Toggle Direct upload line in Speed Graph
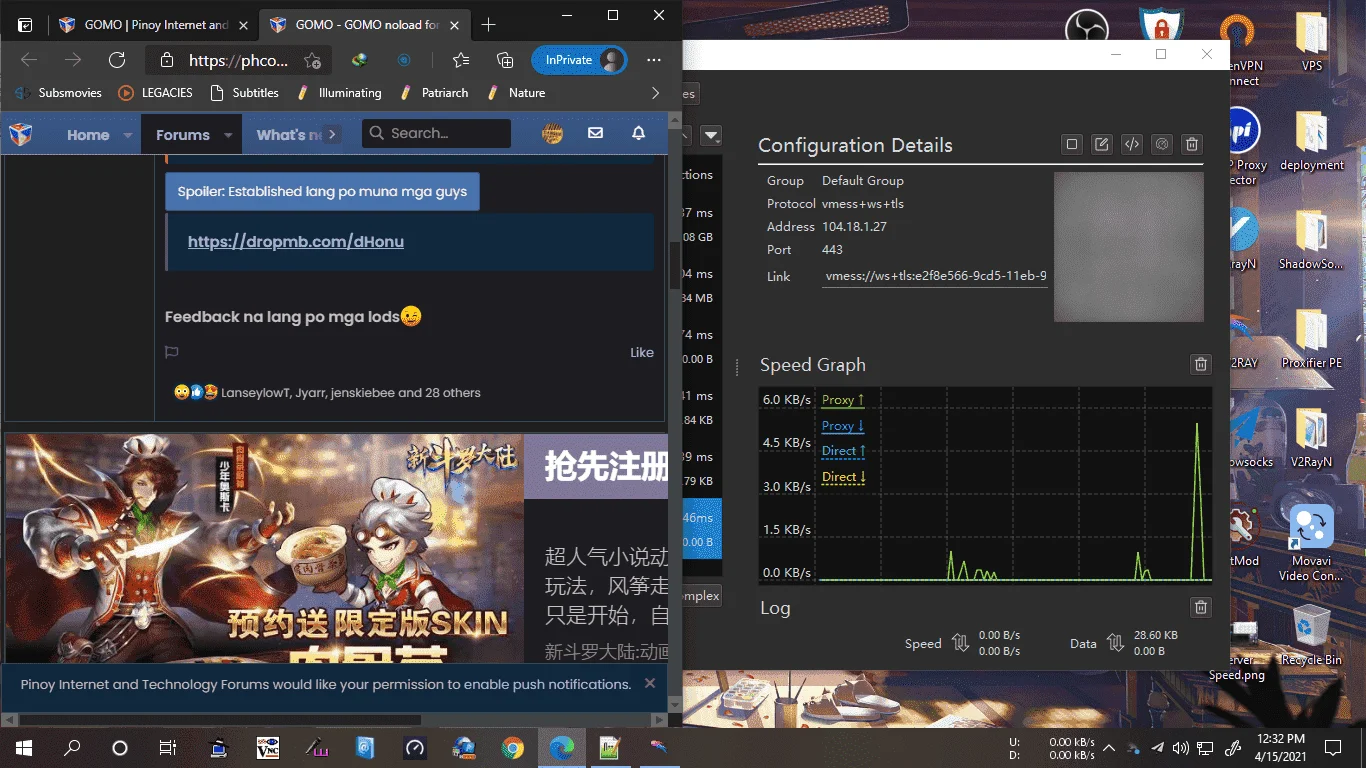Viewport: 1366px width, 768px height. 843,451
